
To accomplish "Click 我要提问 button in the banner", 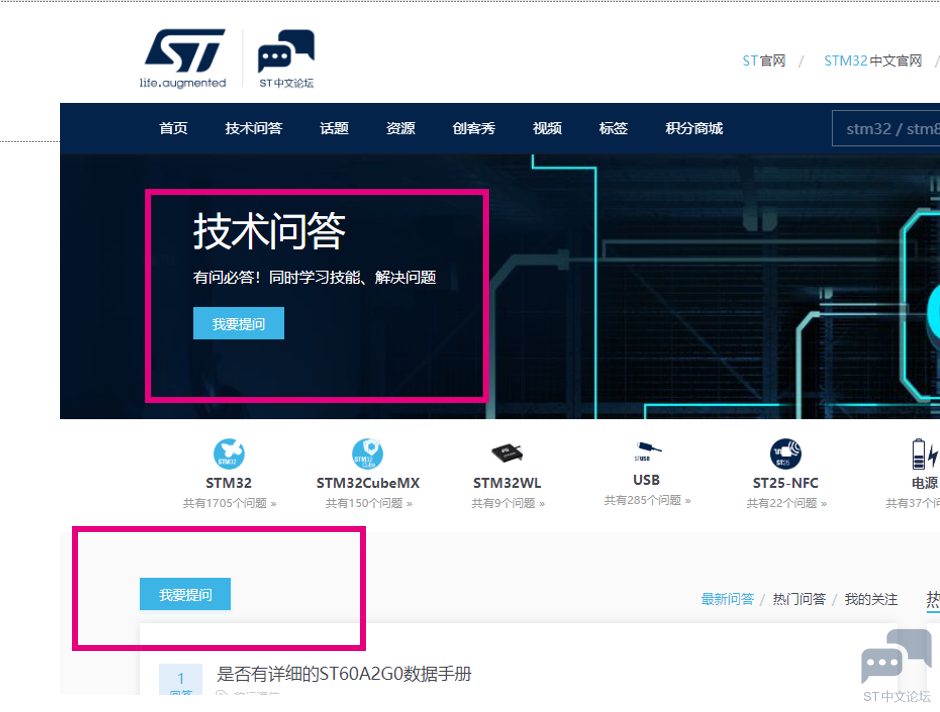I will (239, 323).
